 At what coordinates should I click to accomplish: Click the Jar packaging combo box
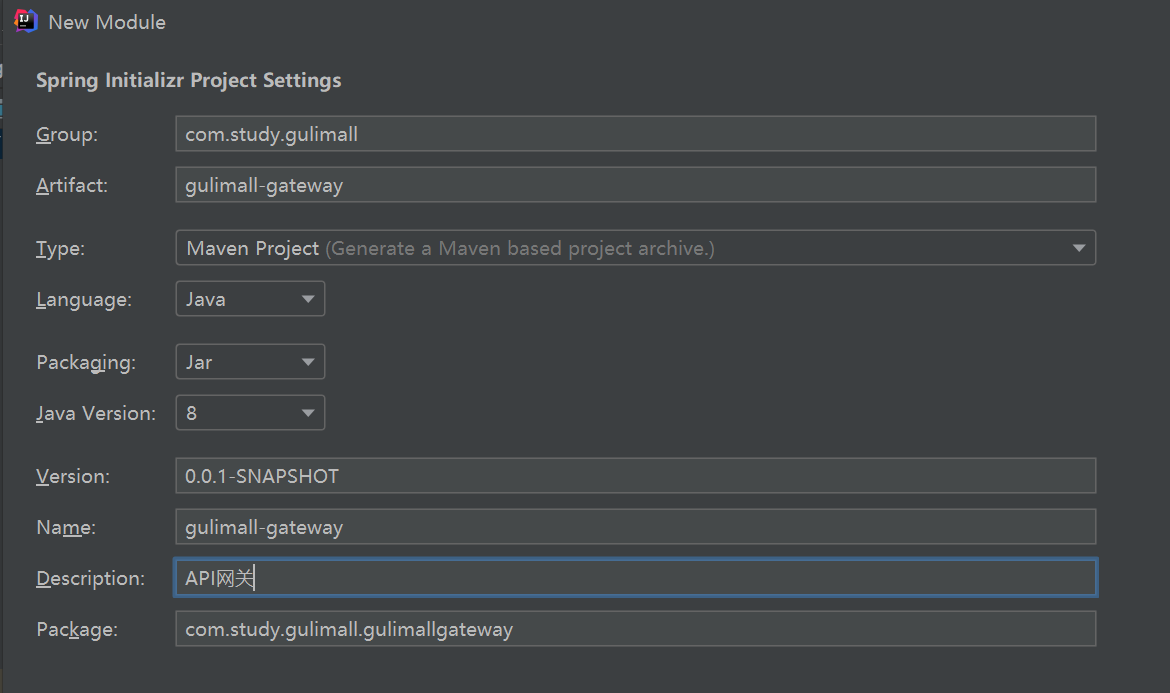pos(250,362)
